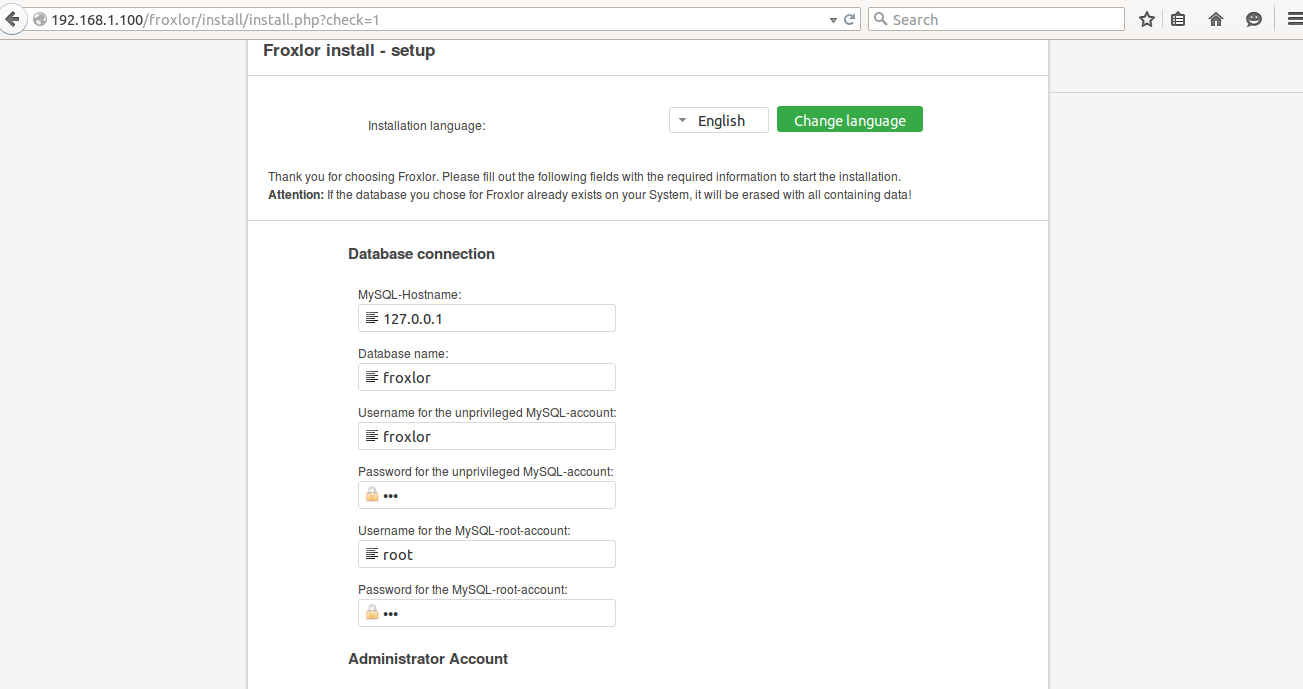This screenshot has width=1303, height=689.
Task: Go to the browser home page
Action: tap(1216, 19)
